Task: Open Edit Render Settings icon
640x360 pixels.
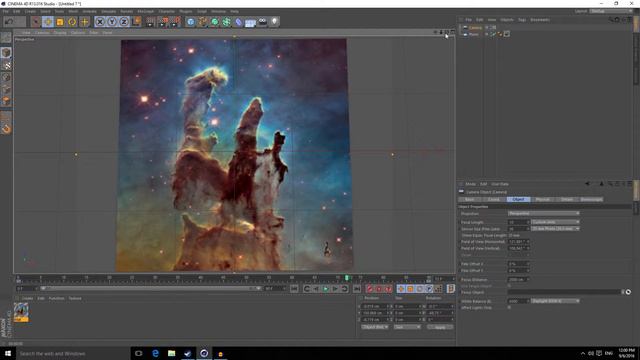Action: click(x=175, y=22)
